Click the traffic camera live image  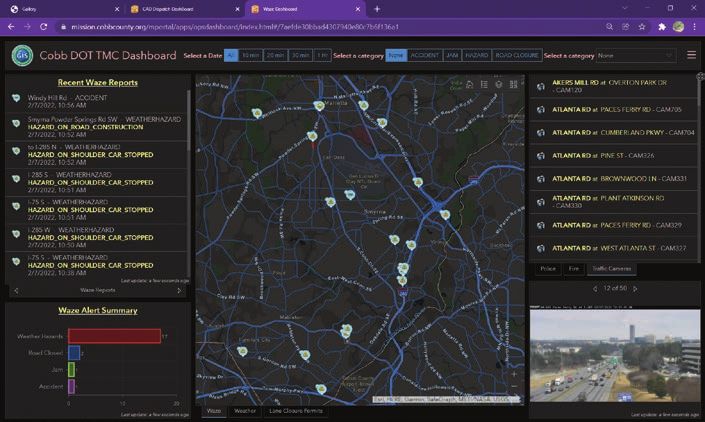(x=615, y=355)
